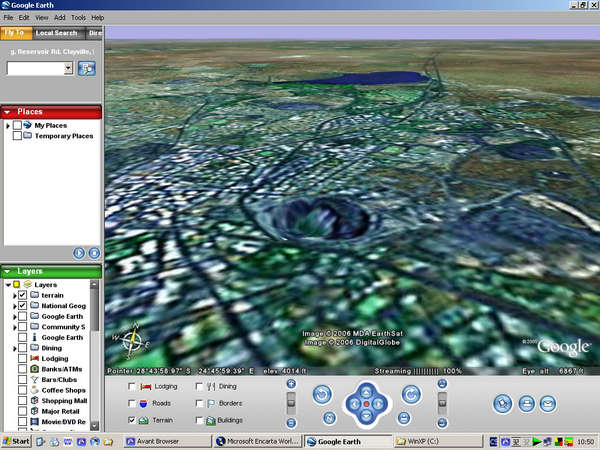Reset north orientation button
Viewport: 600px width, 450px height.
329,418
